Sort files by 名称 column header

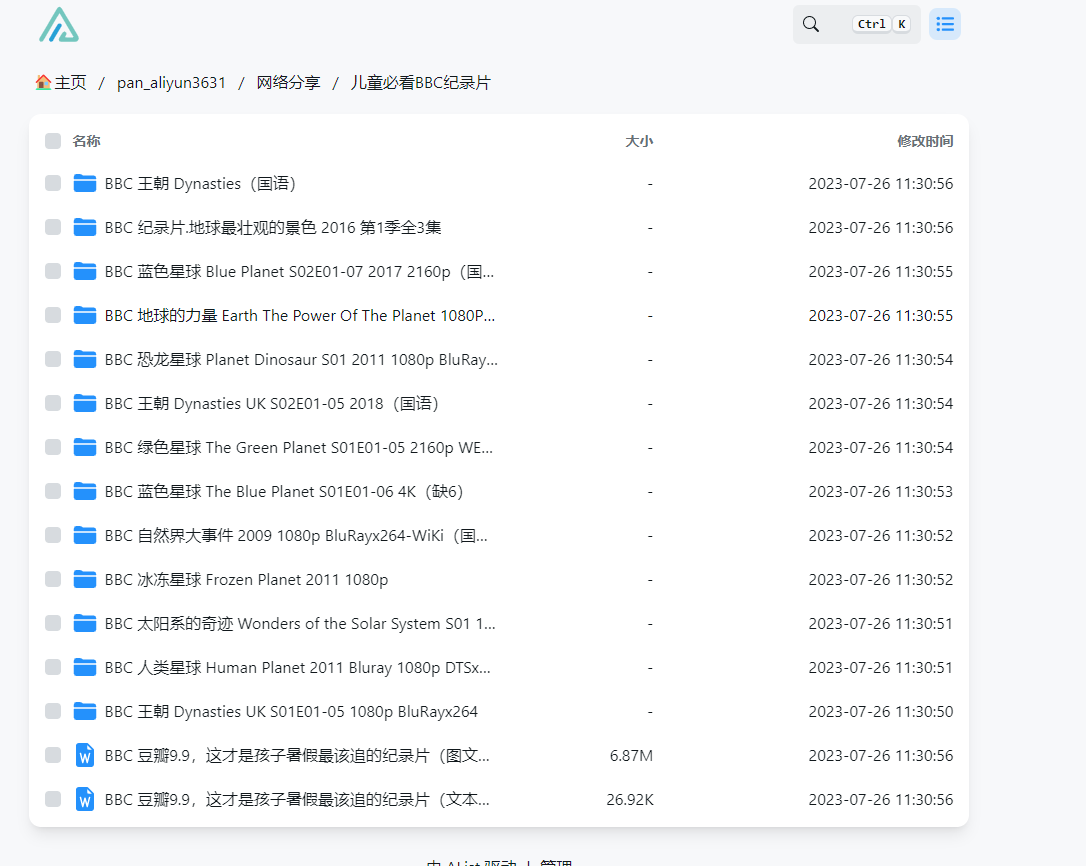[x=86, y=142]
